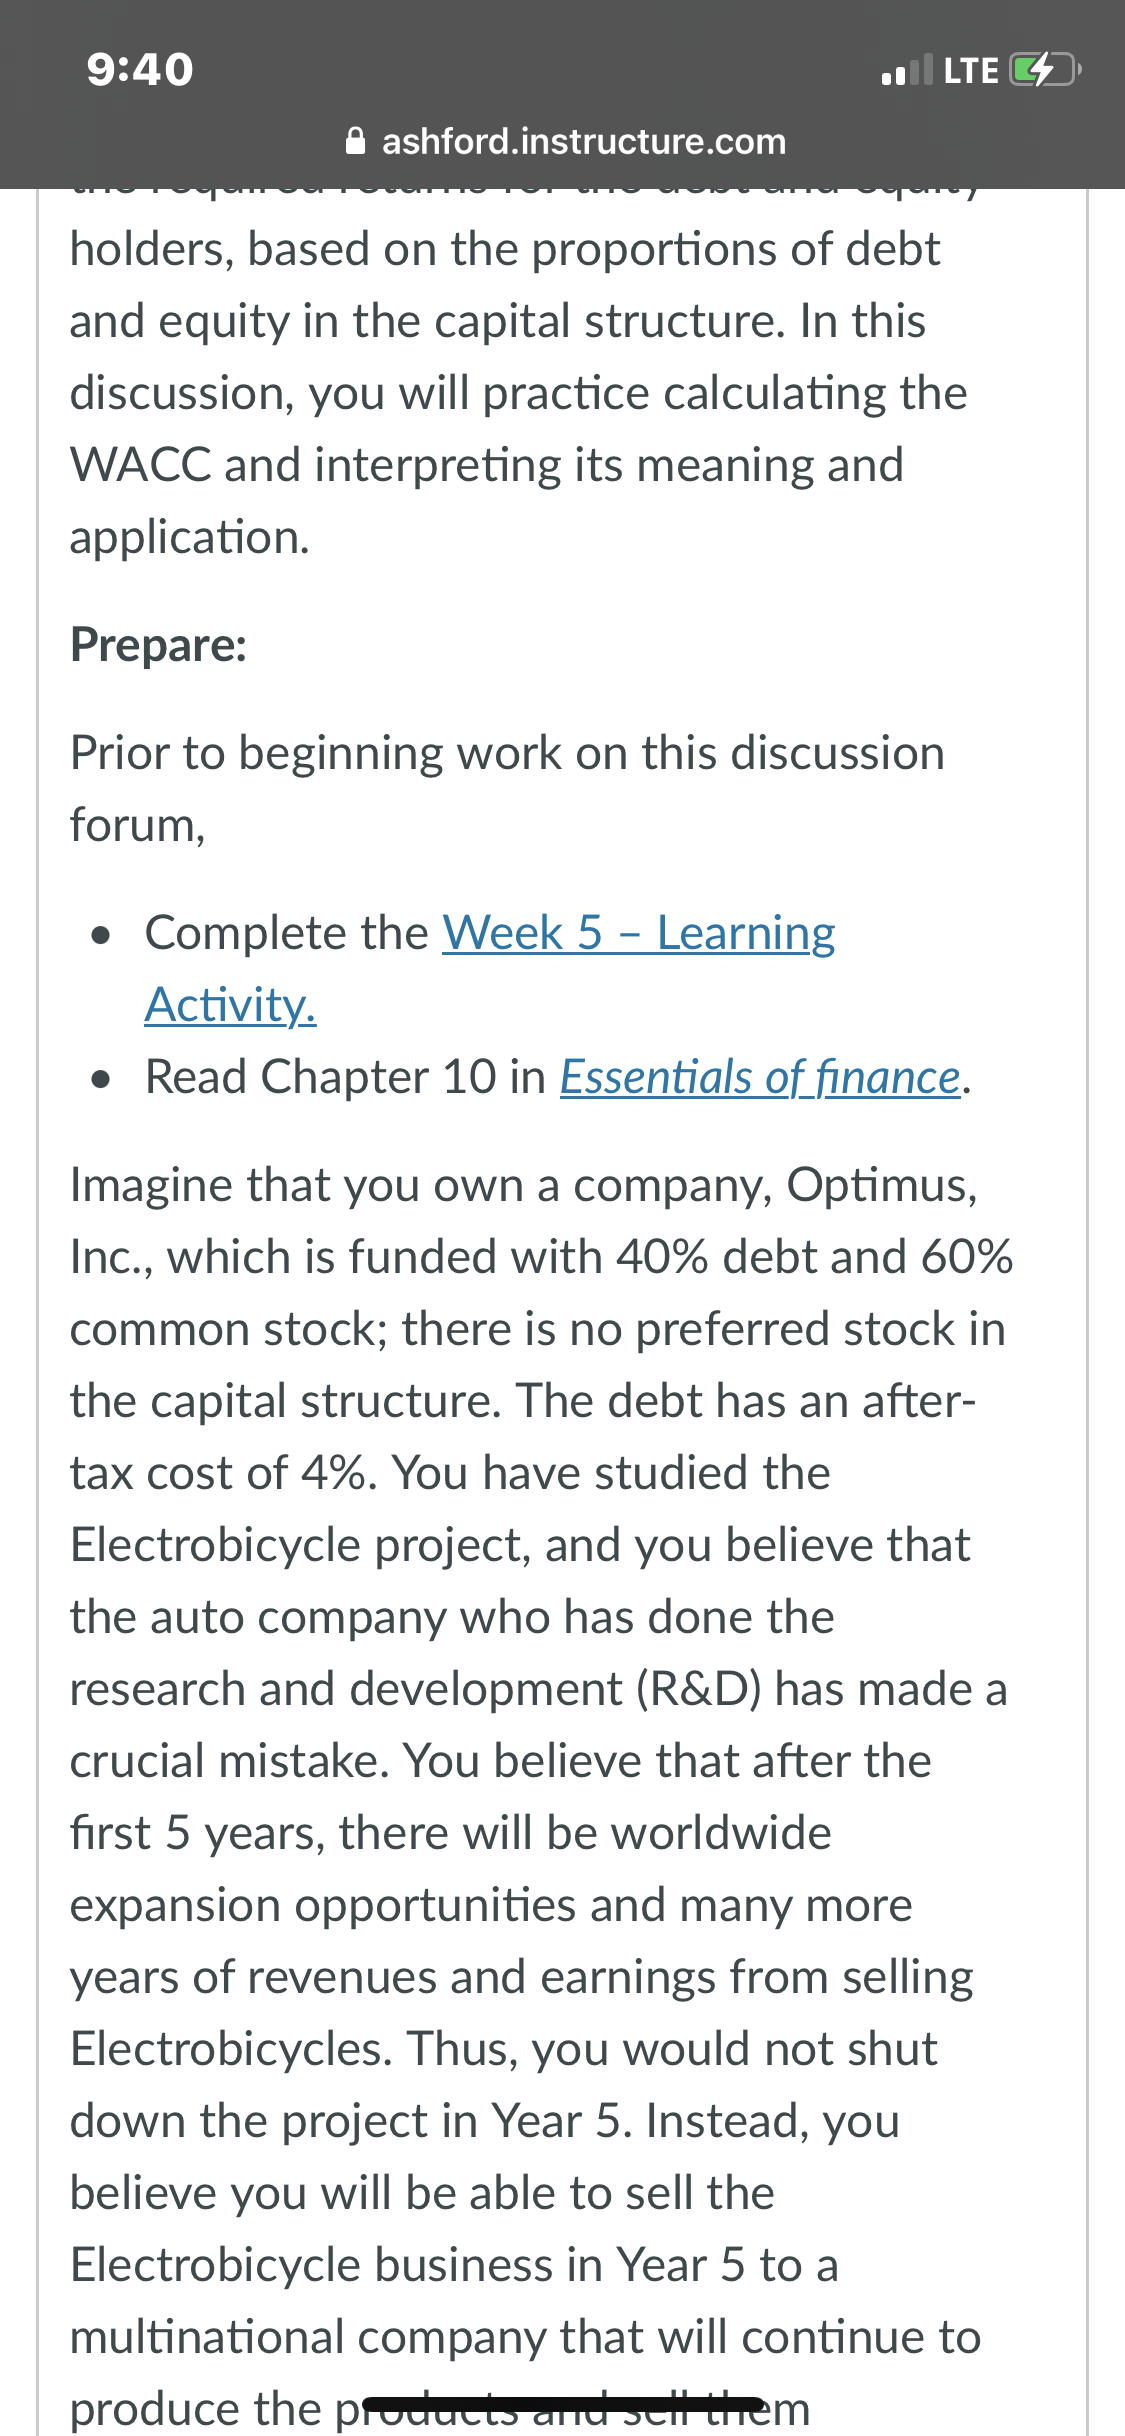Tap the cellular signal bars icon
The width and height of the screenshot is (1125, 2436).
tap(906, 70)
